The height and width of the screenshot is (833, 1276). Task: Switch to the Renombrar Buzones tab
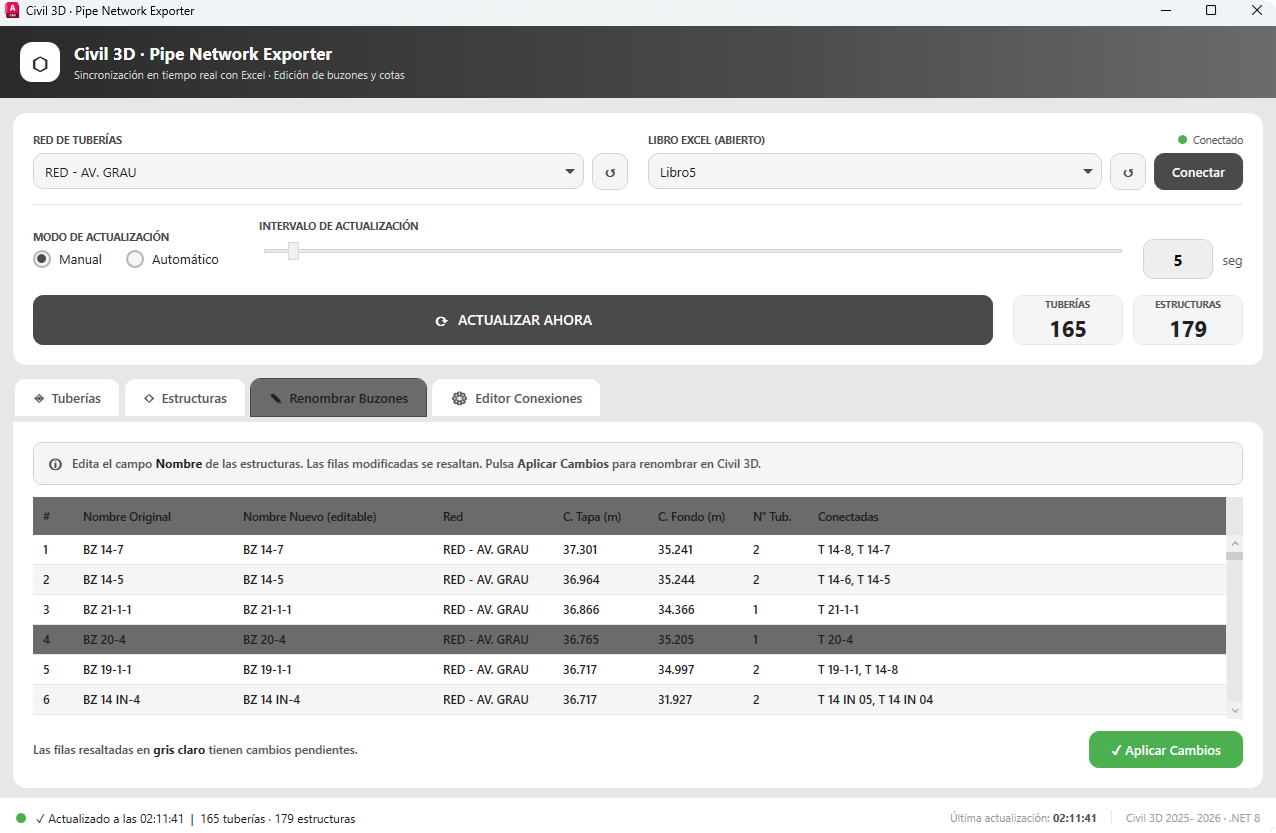point(339,398)
